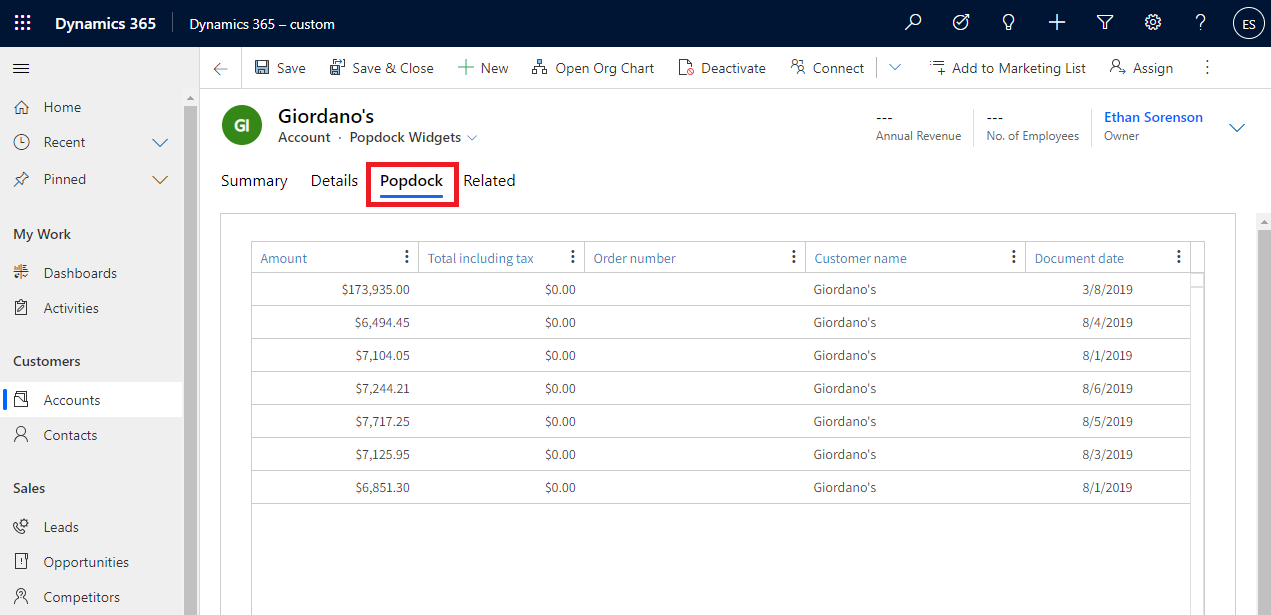Open the Popdock Widgets form selector
Image resolution: width=1271 pixels, height=615 pixels.
pyautogui.click(x=414, y=137)
